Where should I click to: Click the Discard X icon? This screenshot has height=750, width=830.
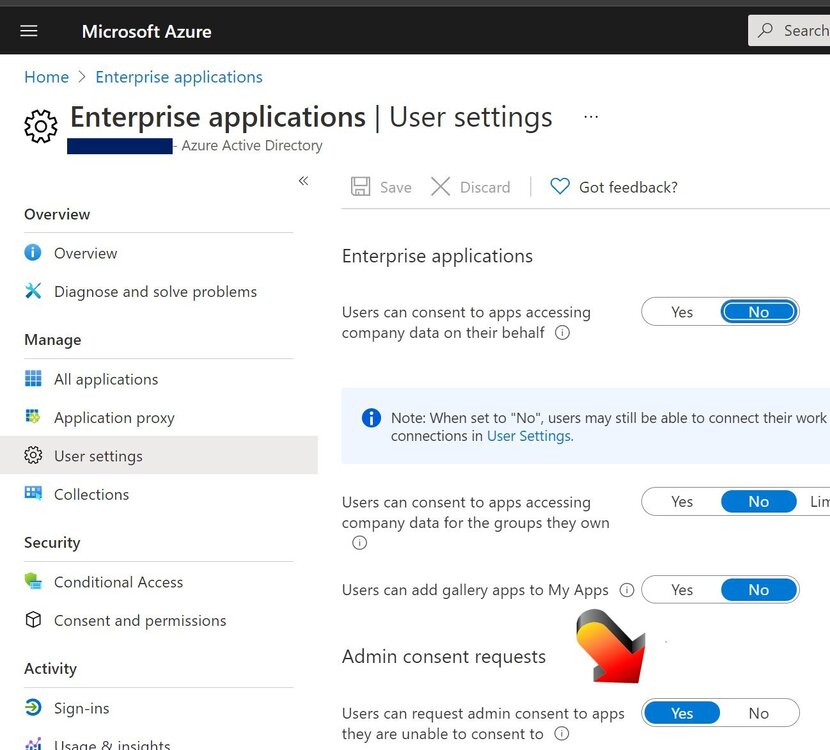coord(440,187)
